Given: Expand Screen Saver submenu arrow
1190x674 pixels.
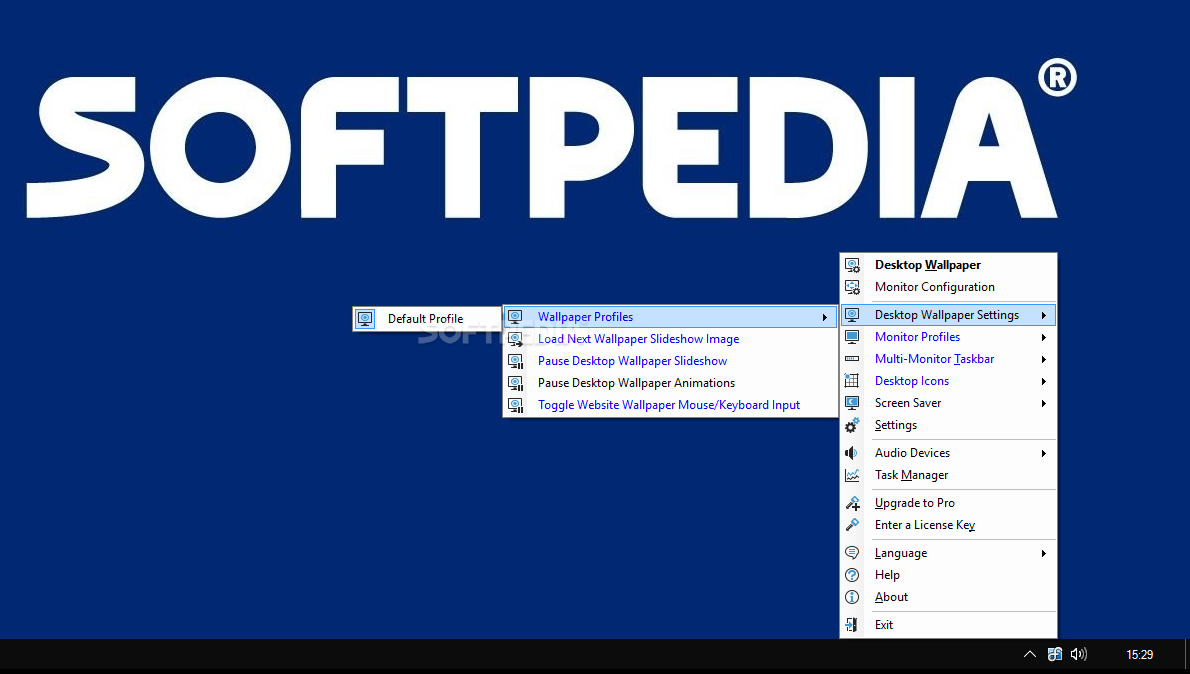Looking at the screenshot, I should pos(1044,404).
